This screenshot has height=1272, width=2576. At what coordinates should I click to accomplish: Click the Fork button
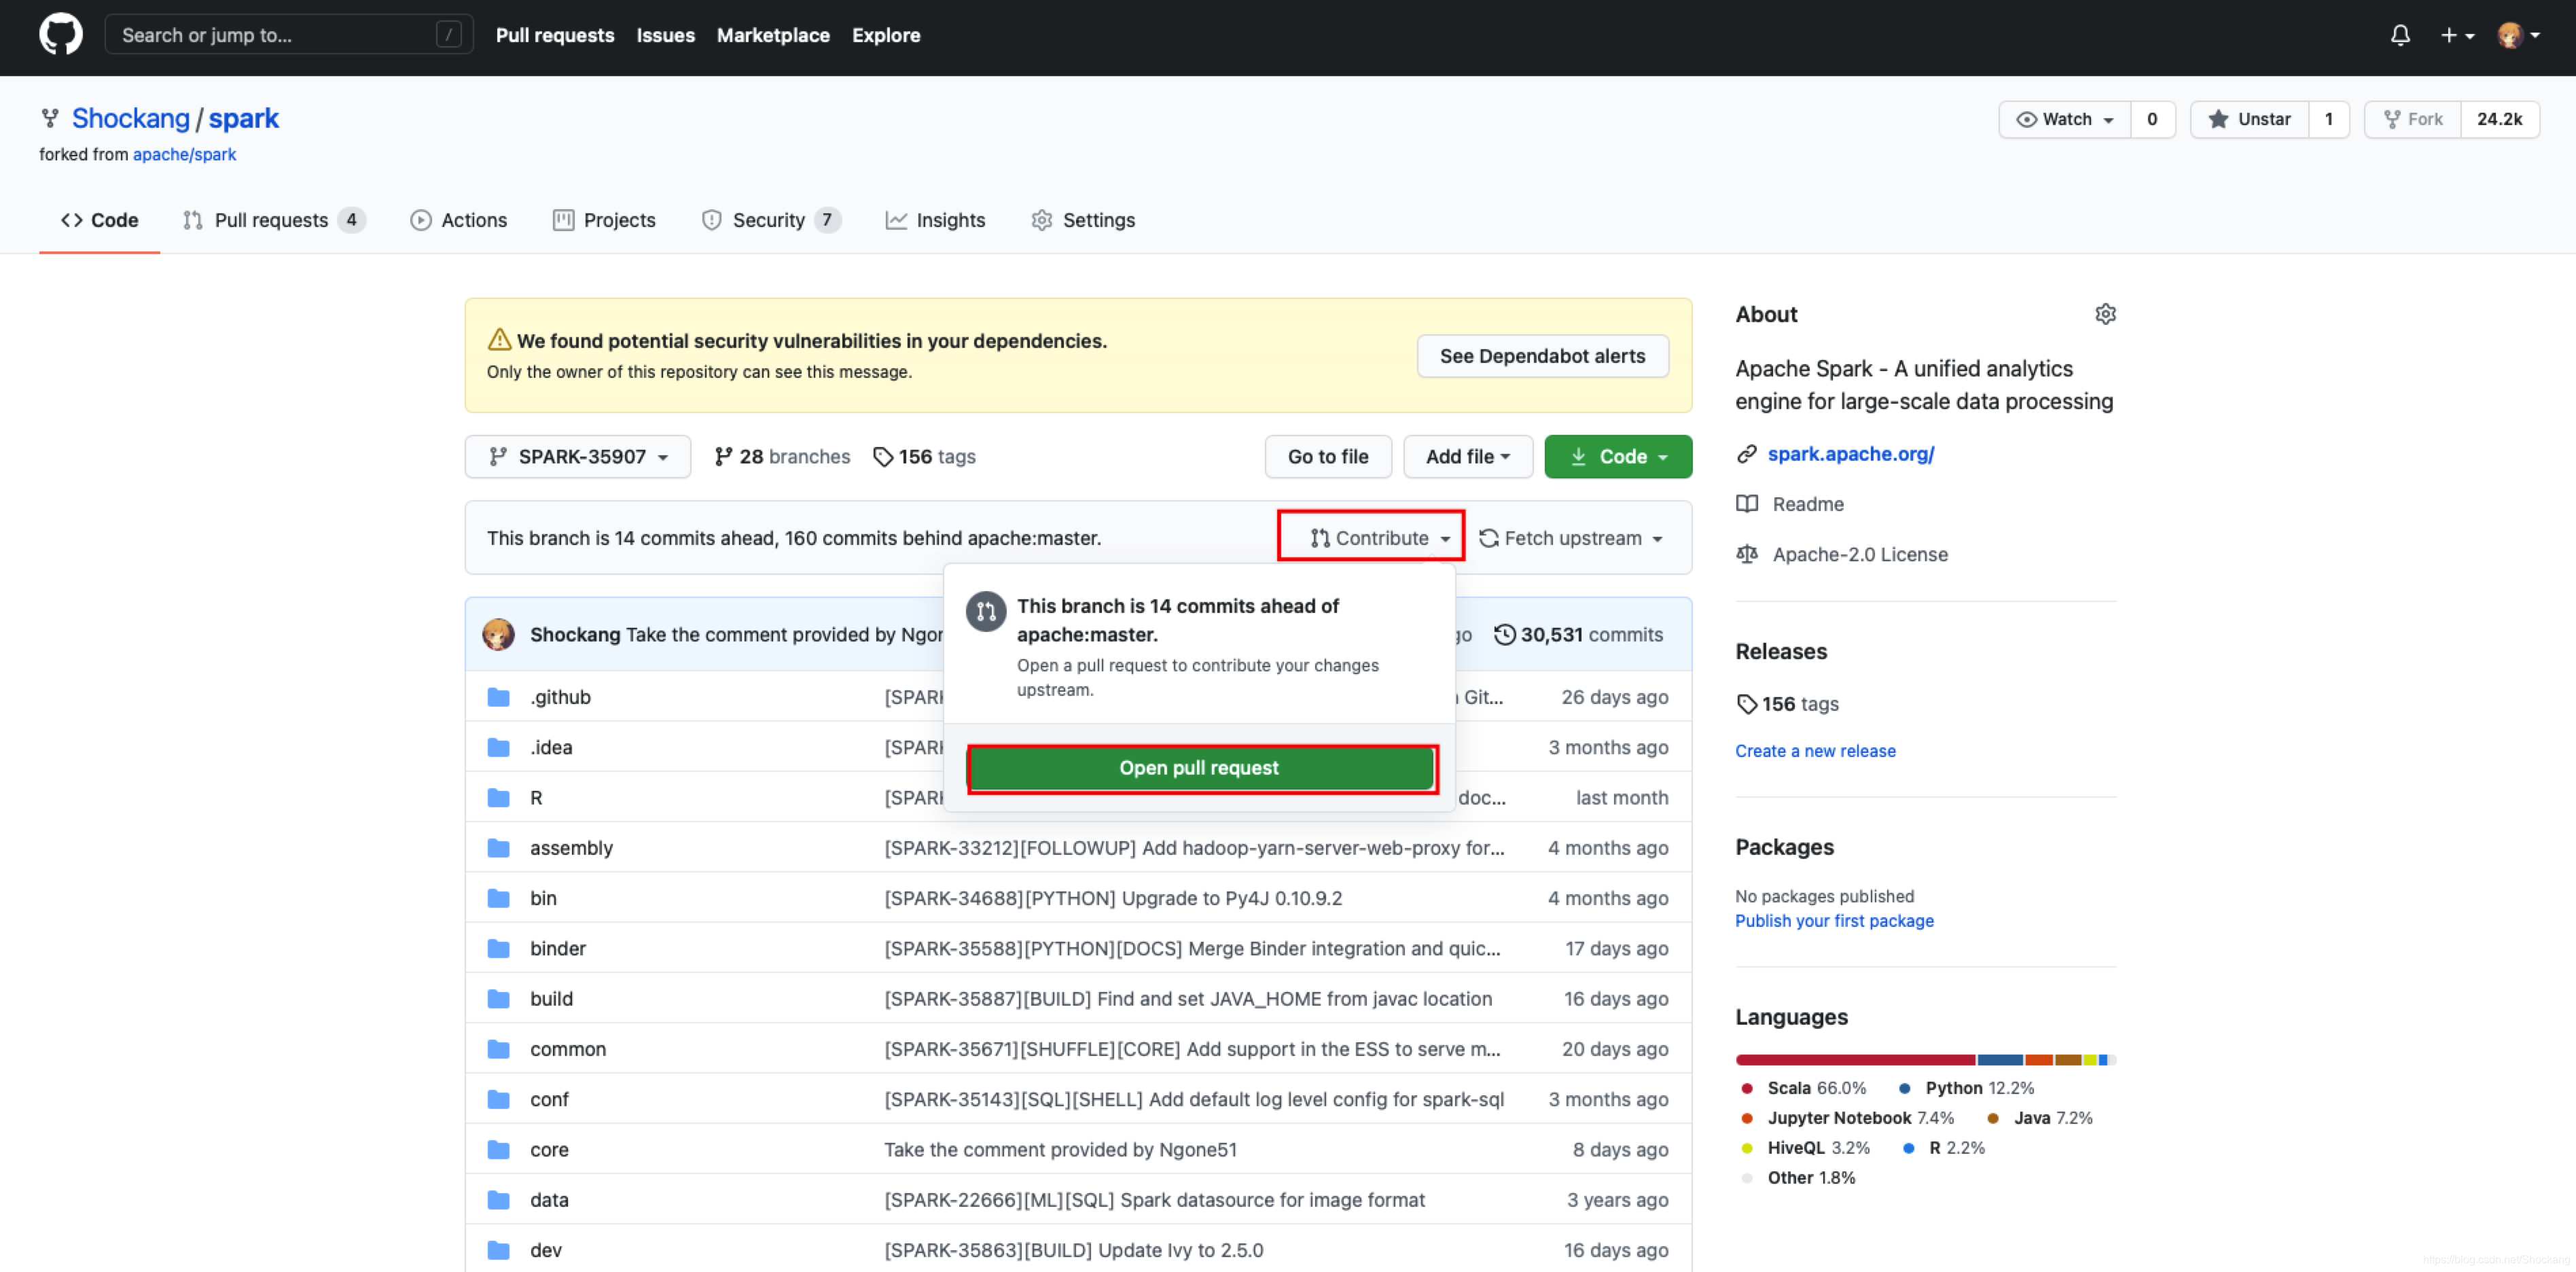point(2412,119)
